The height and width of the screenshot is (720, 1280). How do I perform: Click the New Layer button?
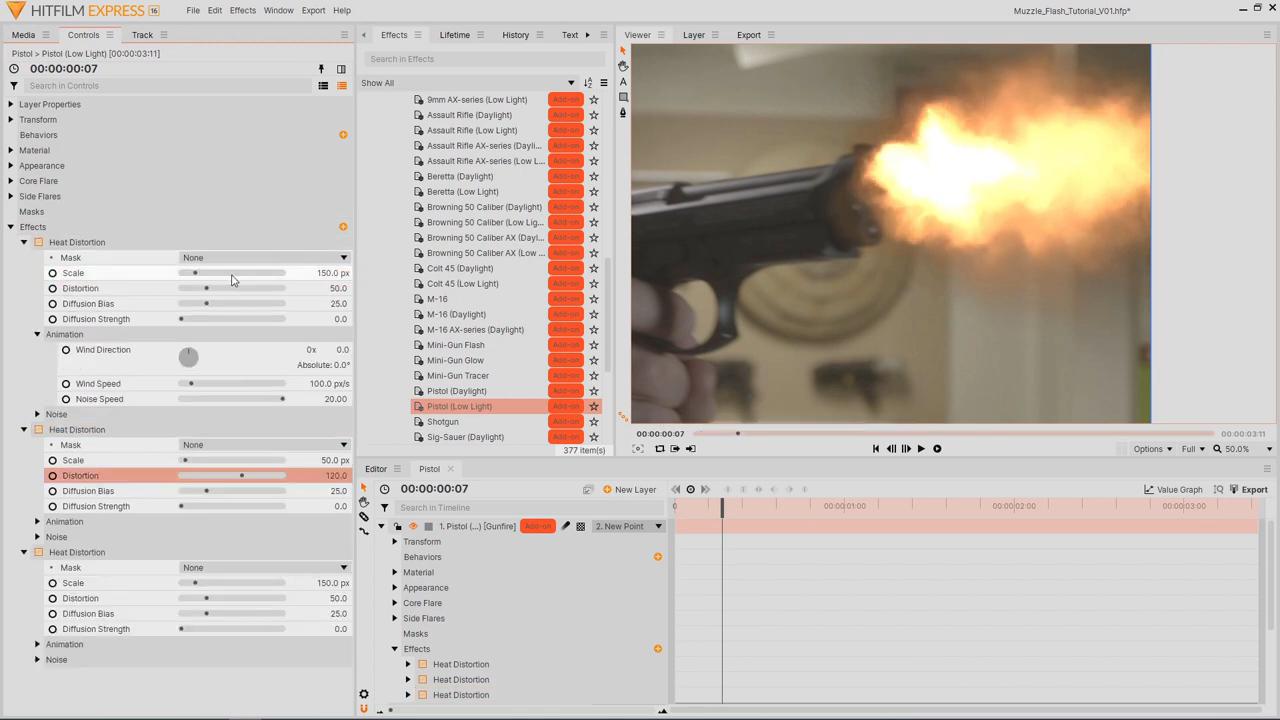click(x=630, y=490)
